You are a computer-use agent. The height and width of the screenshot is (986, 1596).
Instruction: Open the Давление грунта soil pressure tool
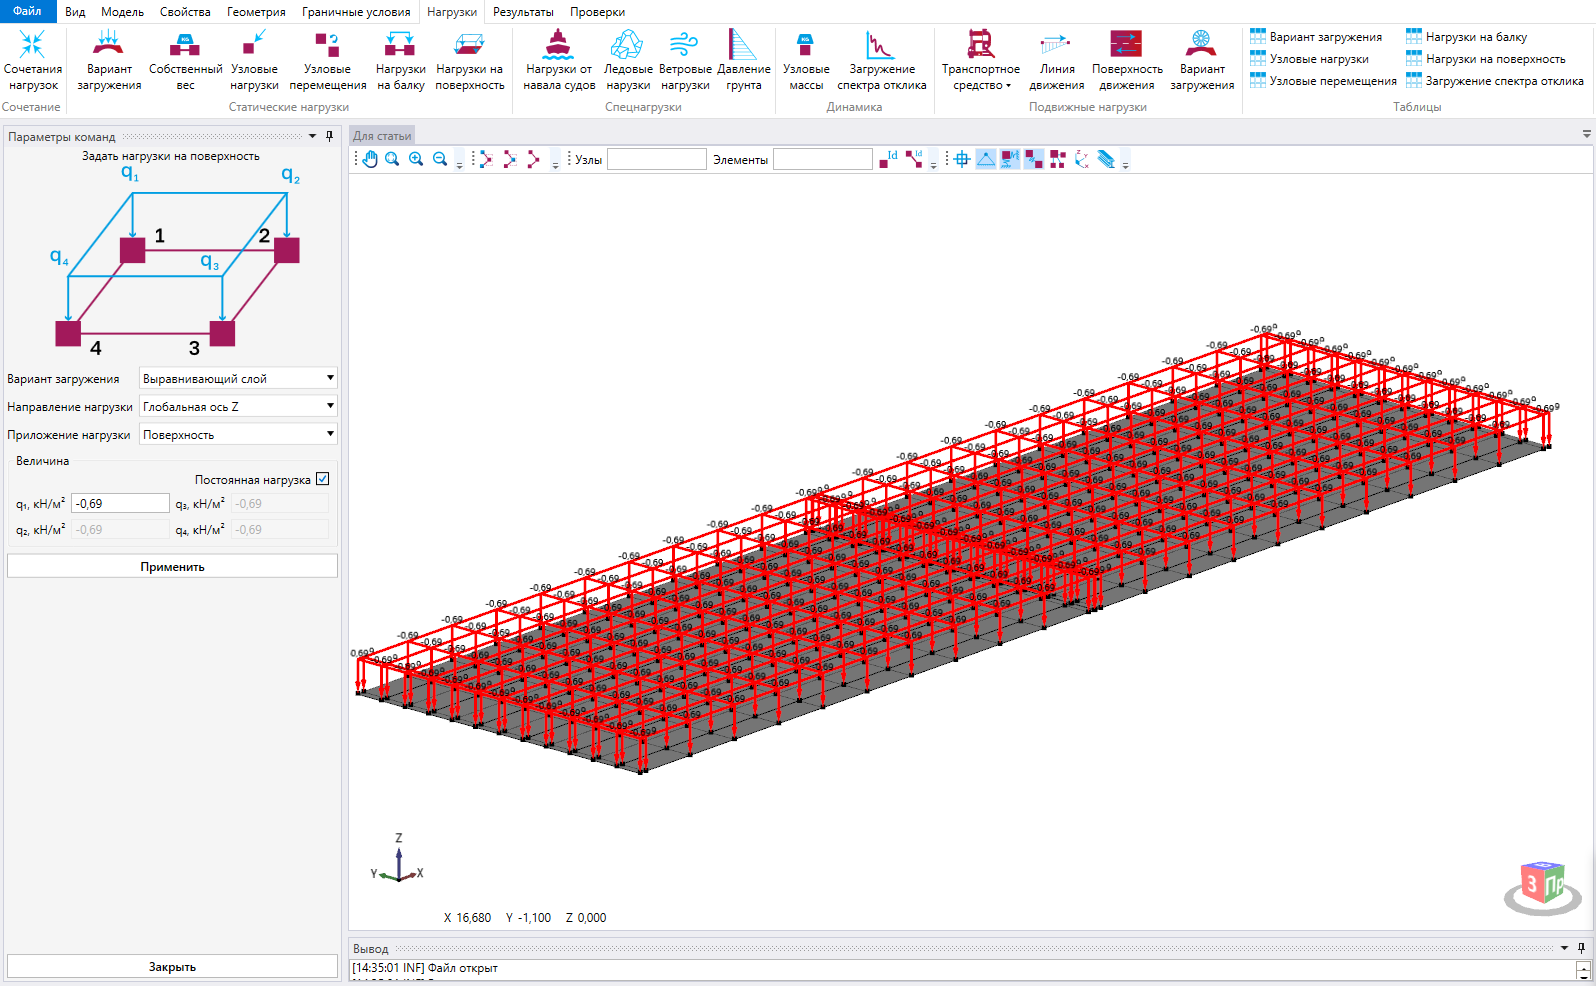coord(743,60)
